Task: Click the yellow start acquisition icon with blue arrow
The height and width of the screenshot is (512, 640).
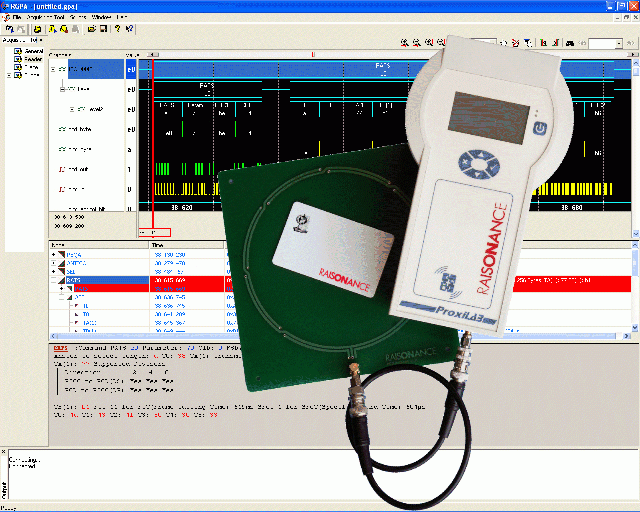Action: (x=52, y=29)
